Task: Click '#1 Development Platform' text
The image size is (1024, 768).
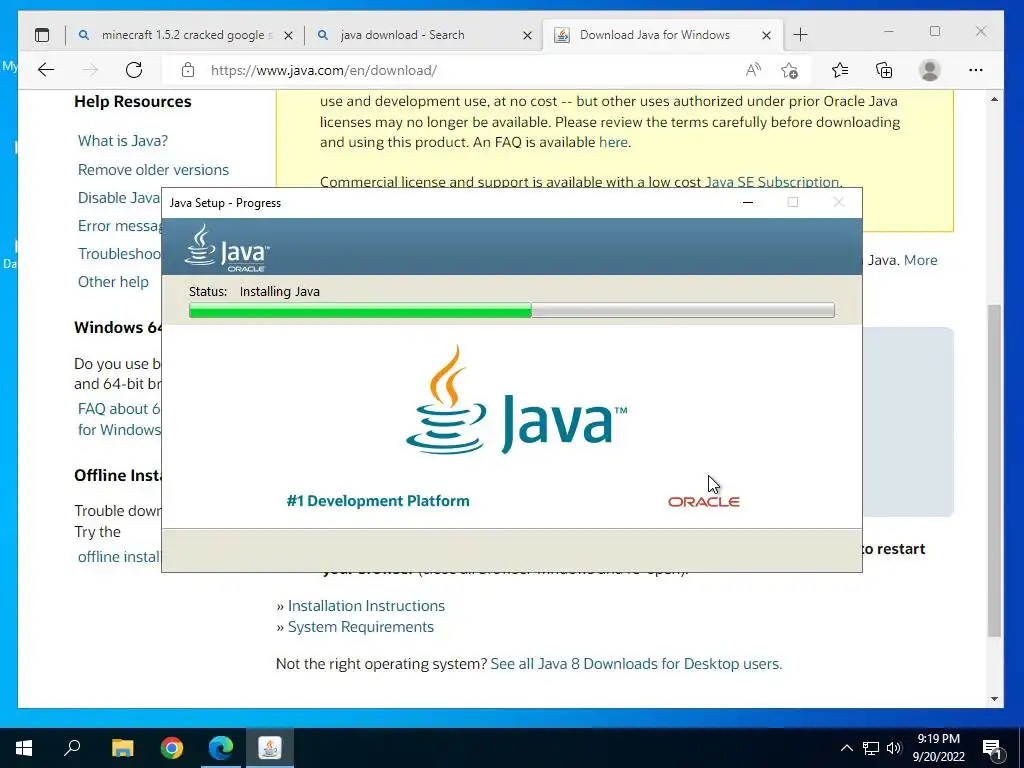Action: 378,501
